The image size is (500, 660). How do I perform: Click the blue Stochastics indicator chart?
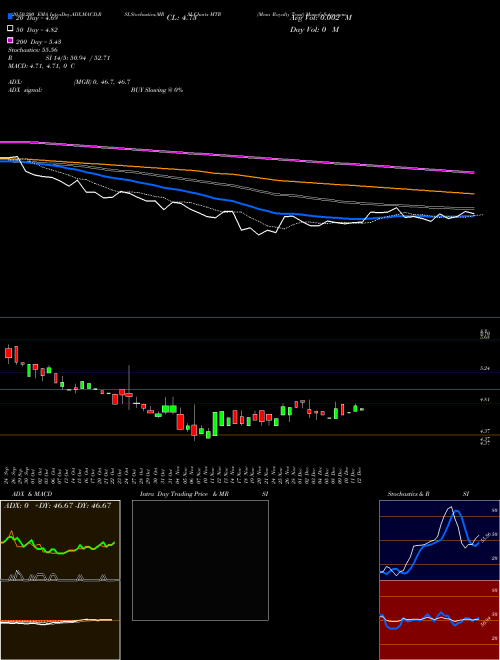[x=439, y=540]
